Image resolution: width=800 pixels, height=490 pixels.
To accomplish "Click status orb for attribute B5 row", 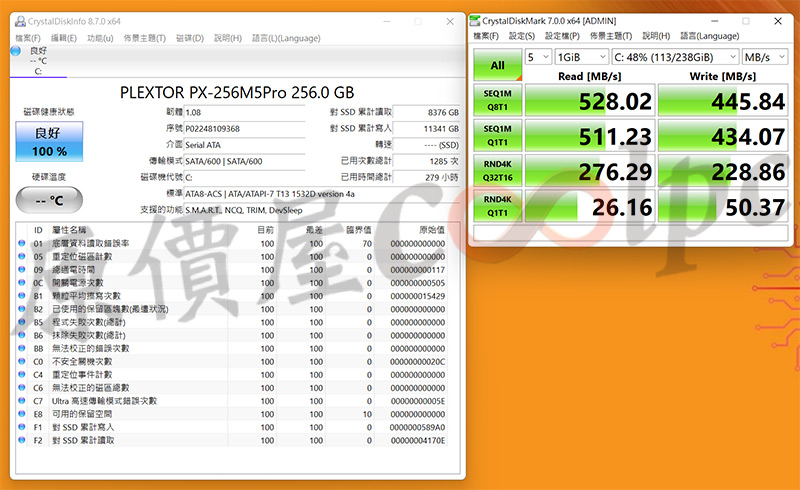I will 21,322.
